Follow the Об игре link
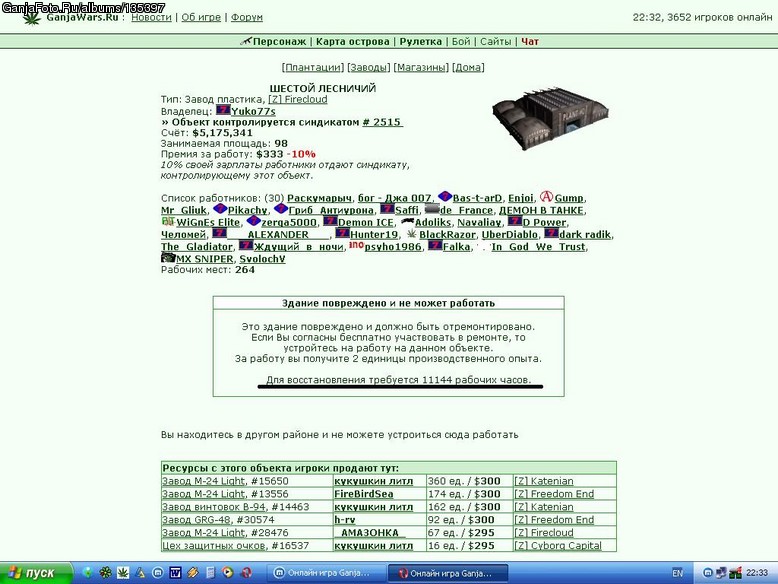 pos(201,17)
